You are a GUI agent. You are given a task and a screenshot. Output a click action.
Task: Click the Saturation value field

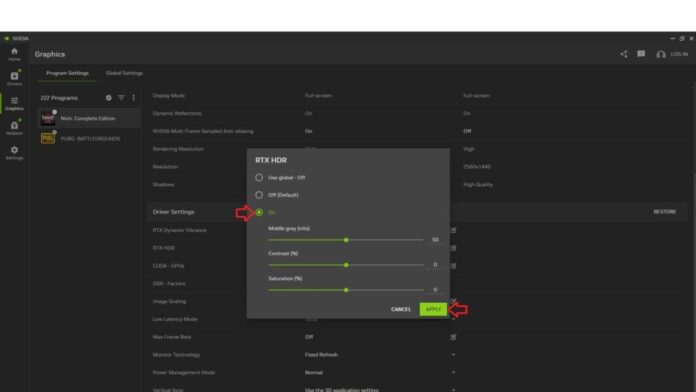pos(435,289)
